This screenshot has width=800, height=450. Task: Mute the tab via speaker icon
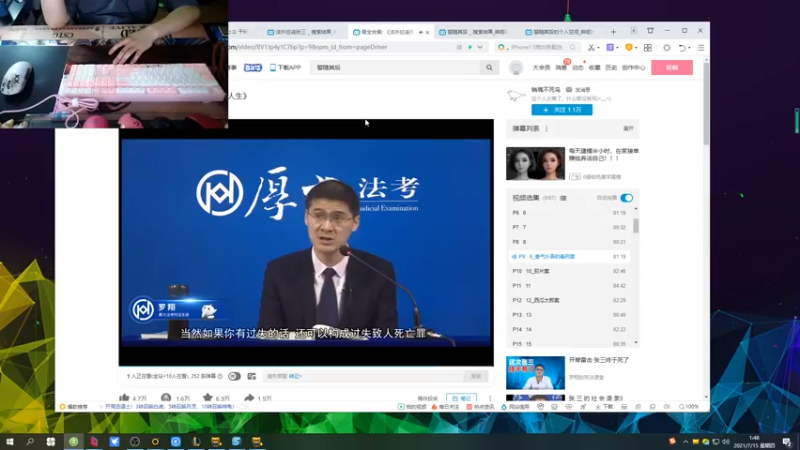(x=420, y=32)
